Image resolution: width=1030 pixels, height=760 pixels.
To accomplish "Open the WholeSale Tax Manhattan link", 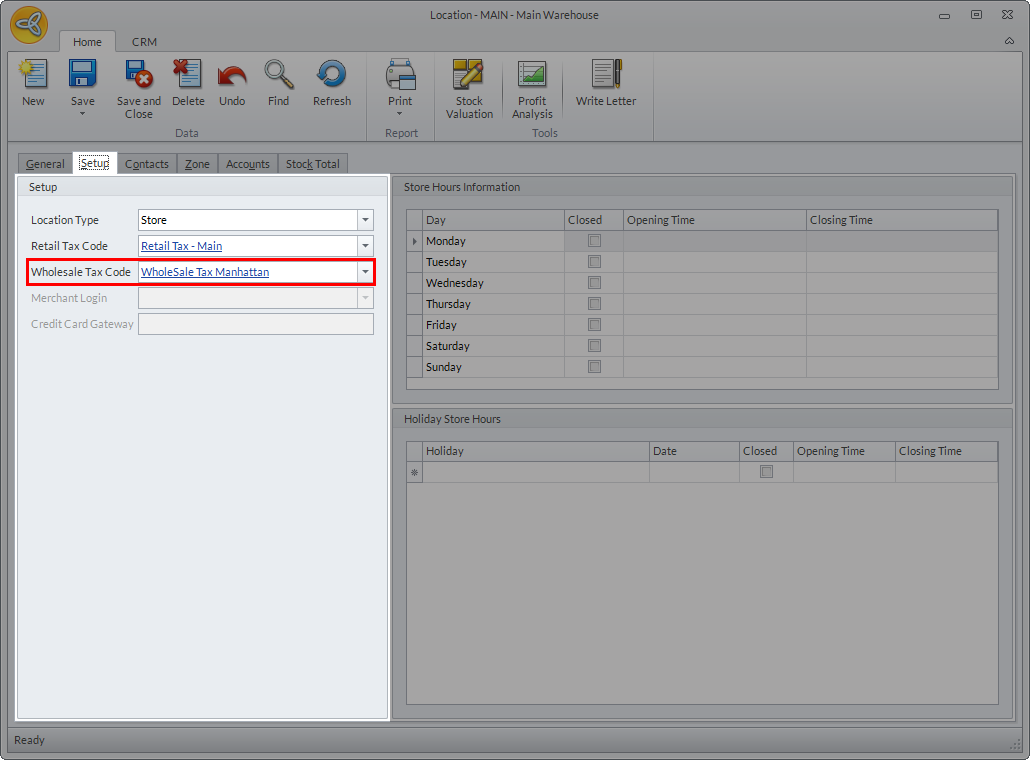I will tap(205, 272).
